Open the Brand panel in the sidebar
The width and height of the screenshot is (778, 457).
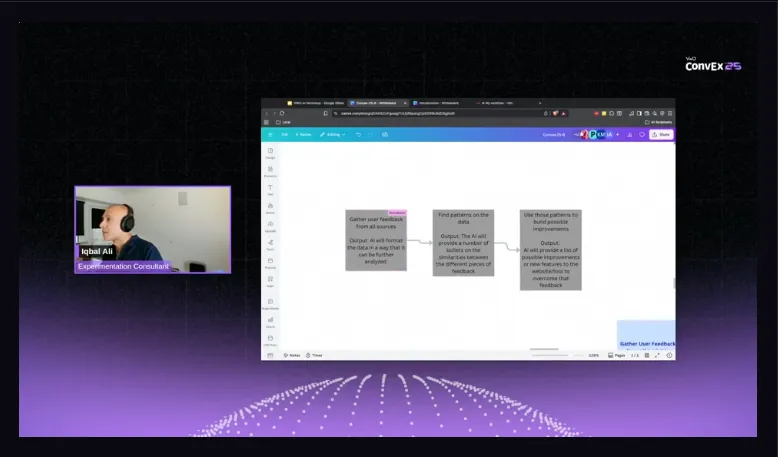[x=270, y=208]
